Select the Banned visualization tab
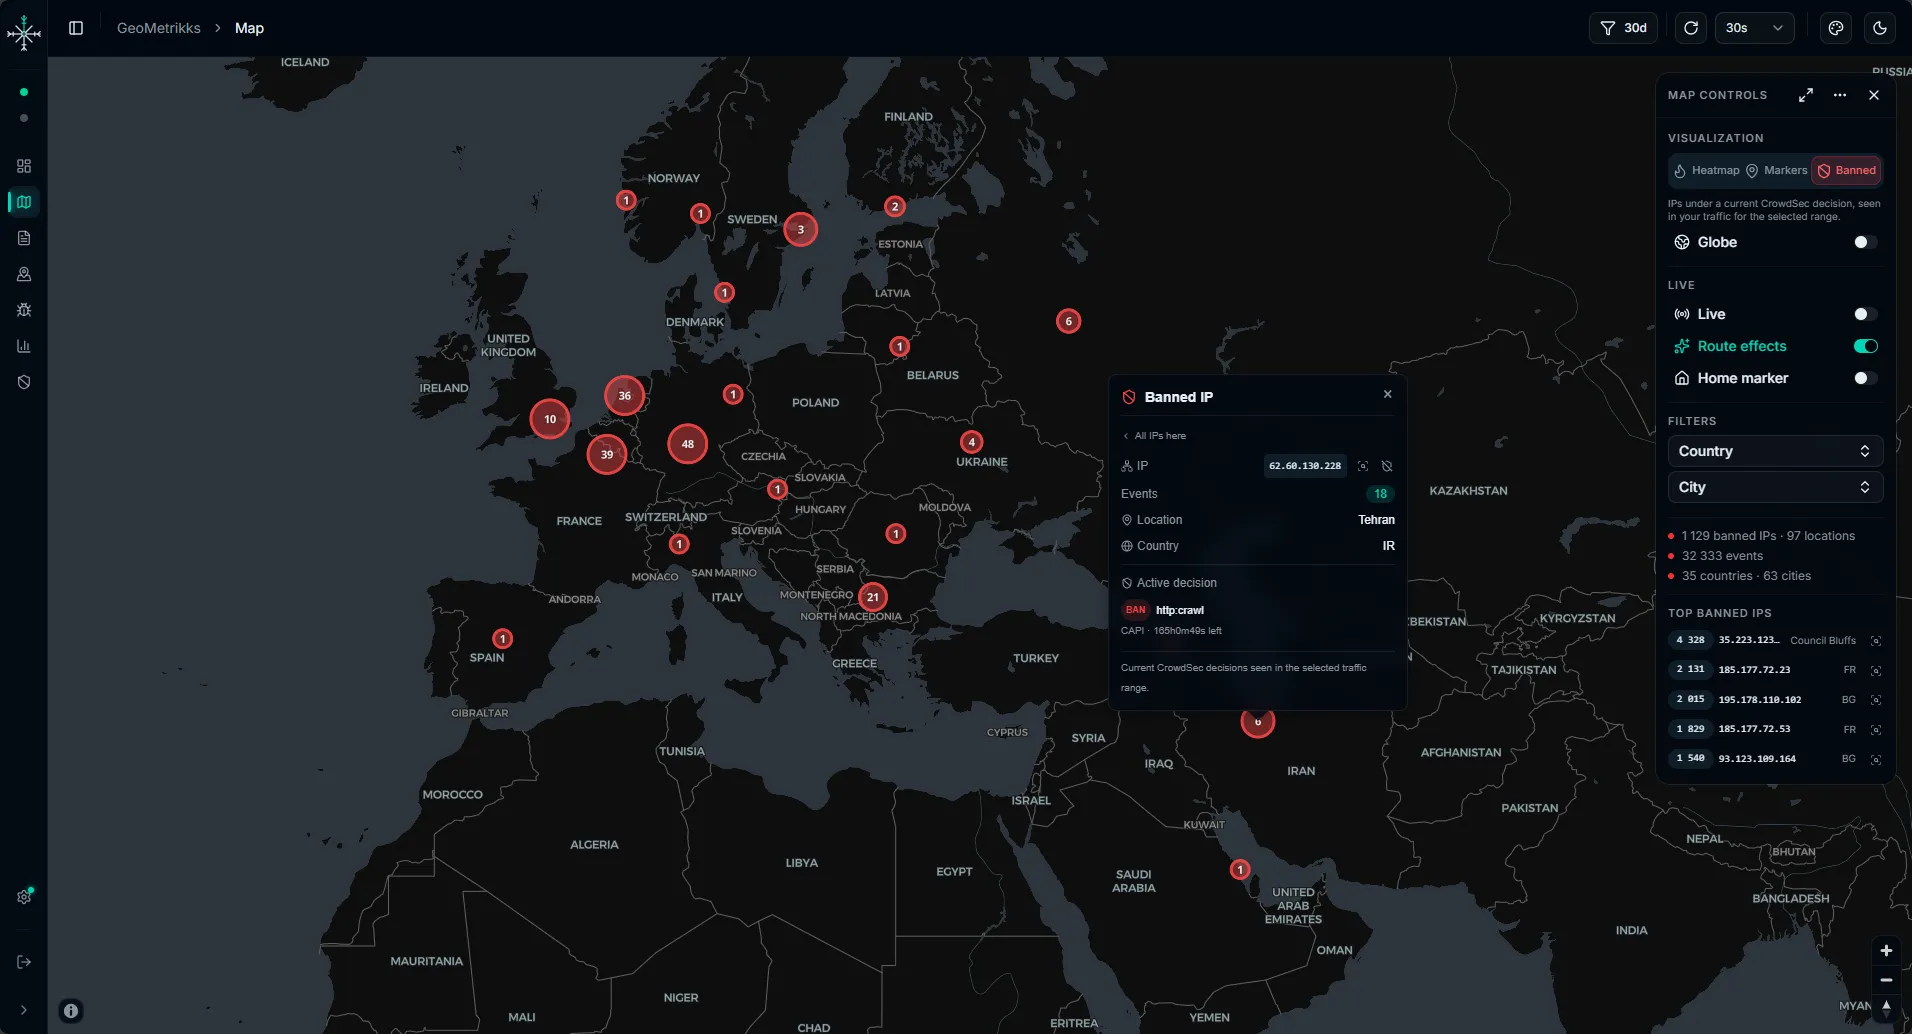 point(1847,170)
